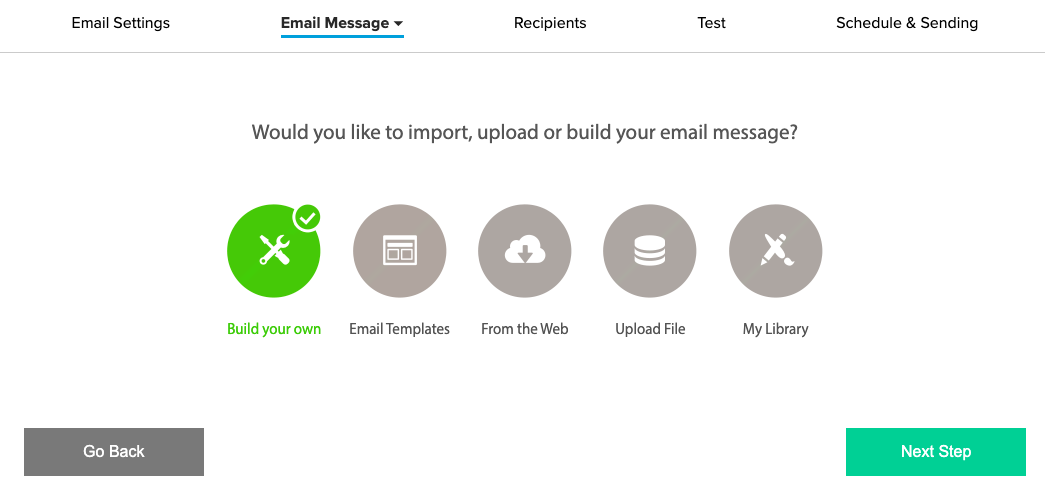Click the Email Message tab label

335,23
